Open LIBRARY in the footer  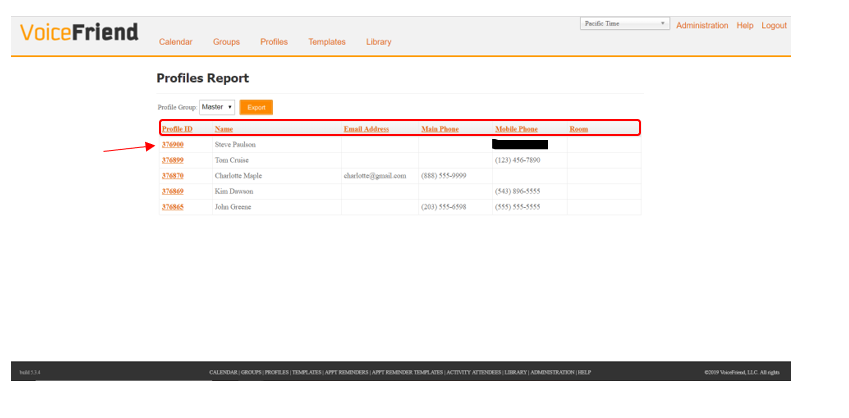point(515,373)
